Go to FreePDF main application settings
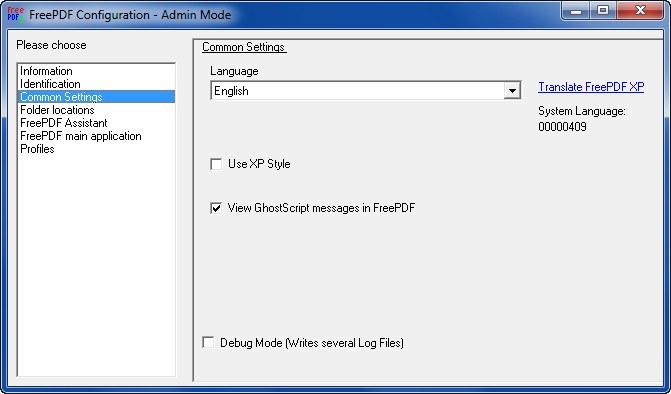Screen dimensions: 671x394 tap(96, 136)
